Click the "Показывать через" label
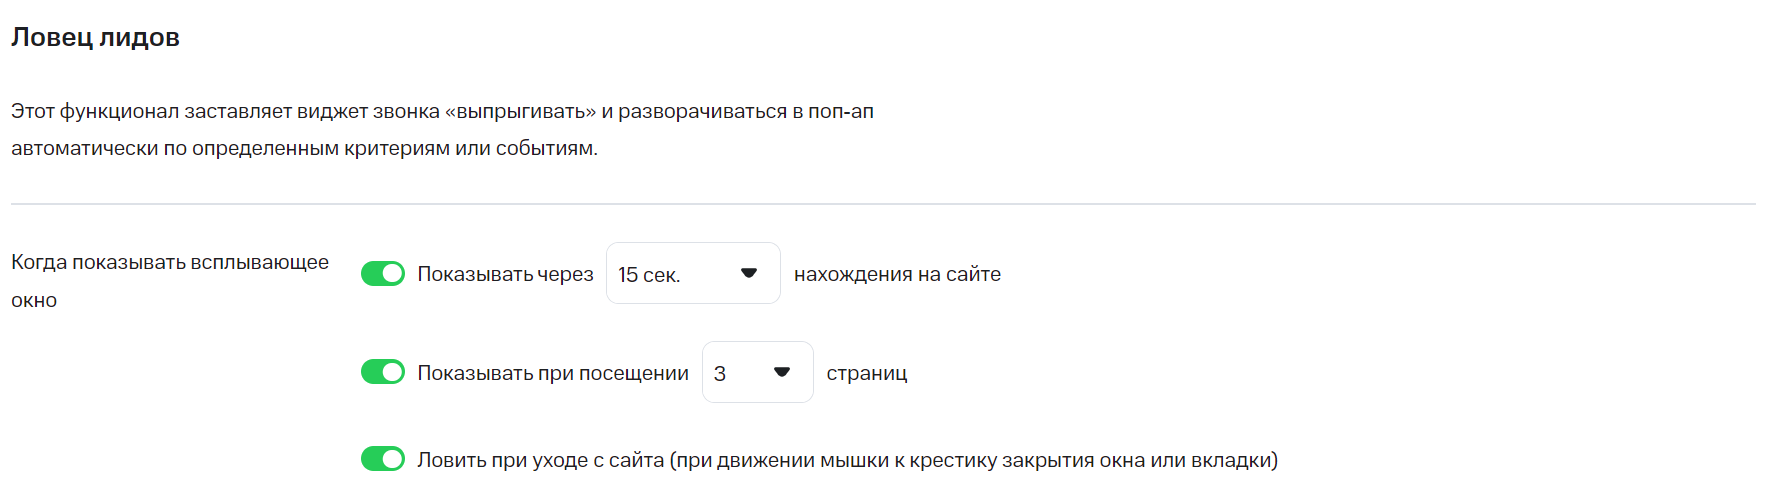The image size is (1768, 491). tap(505, 274)
